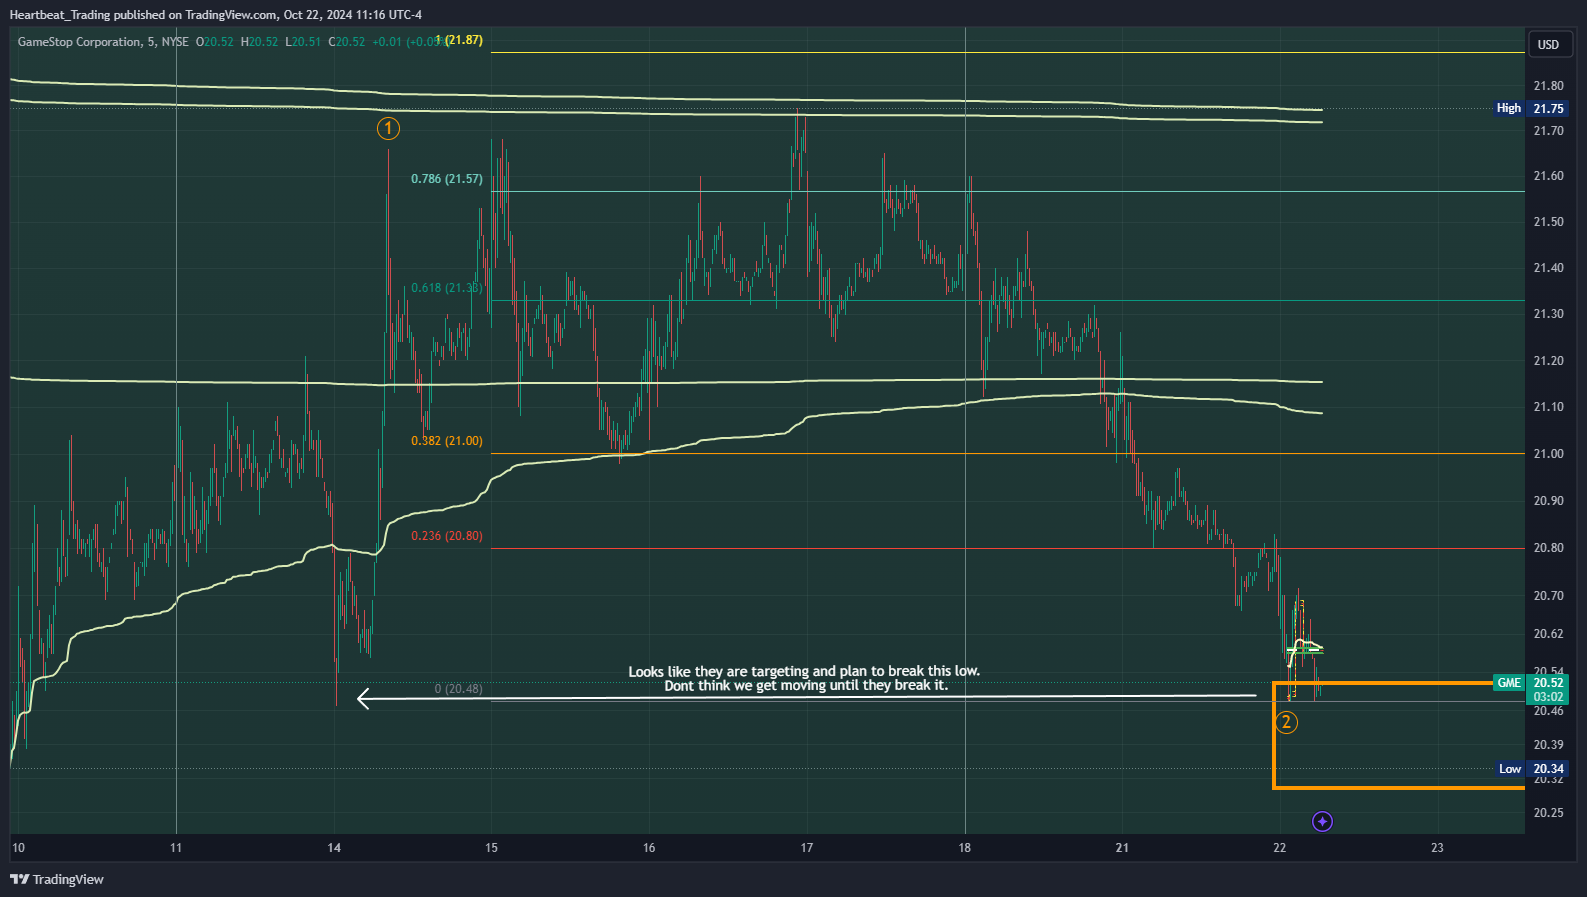Select the High 21.75 price label

coord(1531,108)
